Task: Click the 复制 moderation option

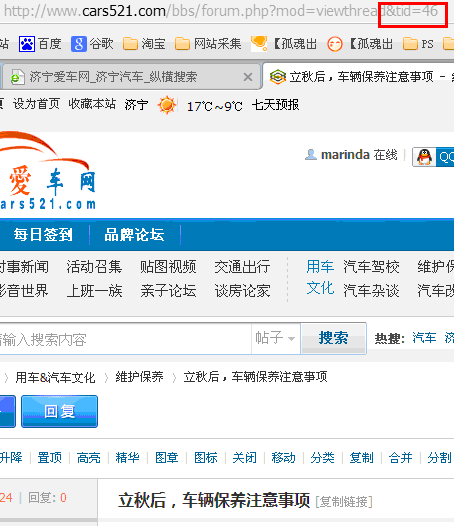Action: point(361,458)
